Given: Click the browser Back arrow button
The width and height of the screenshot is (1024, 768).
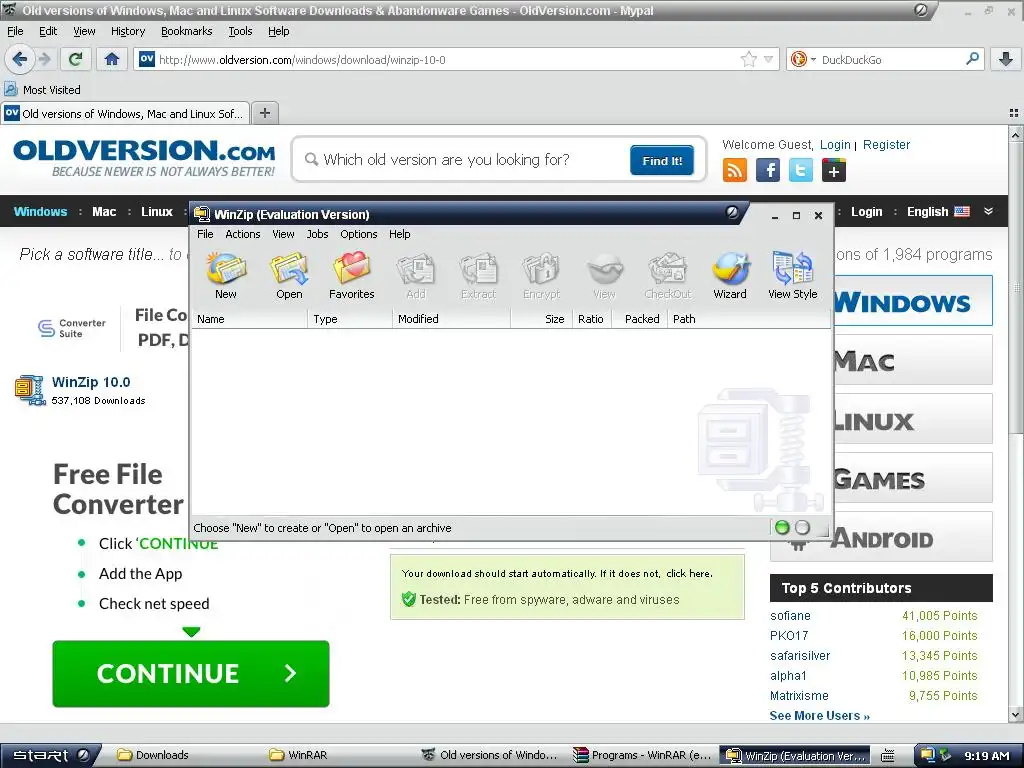Looking at the screenshot, I should click(20, 59).
